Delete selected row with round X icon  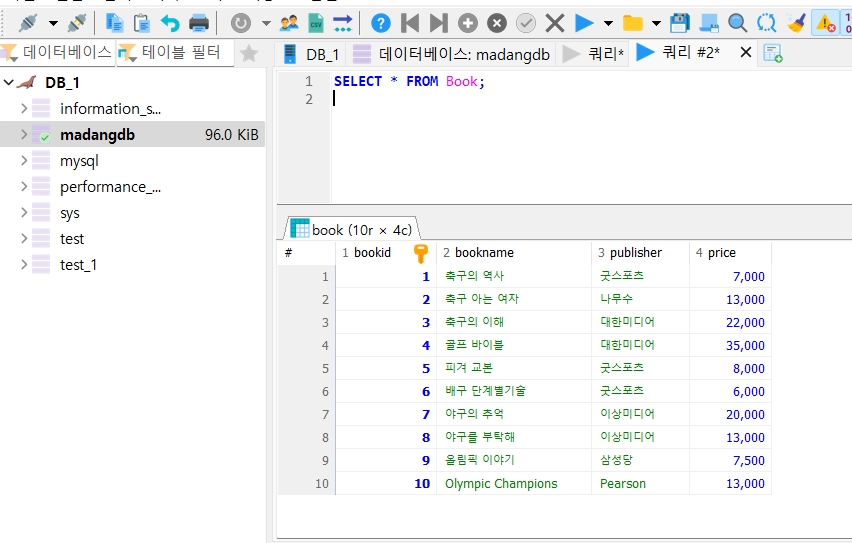tap(497, 23)
